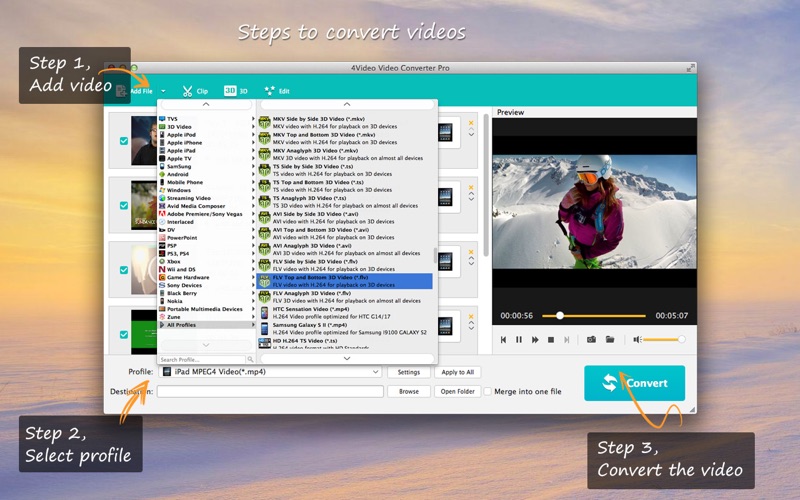Viewport: 800px width, 500px height.
Task: Uncheck the fourth video's checkbox
Action: click(124, 334)
